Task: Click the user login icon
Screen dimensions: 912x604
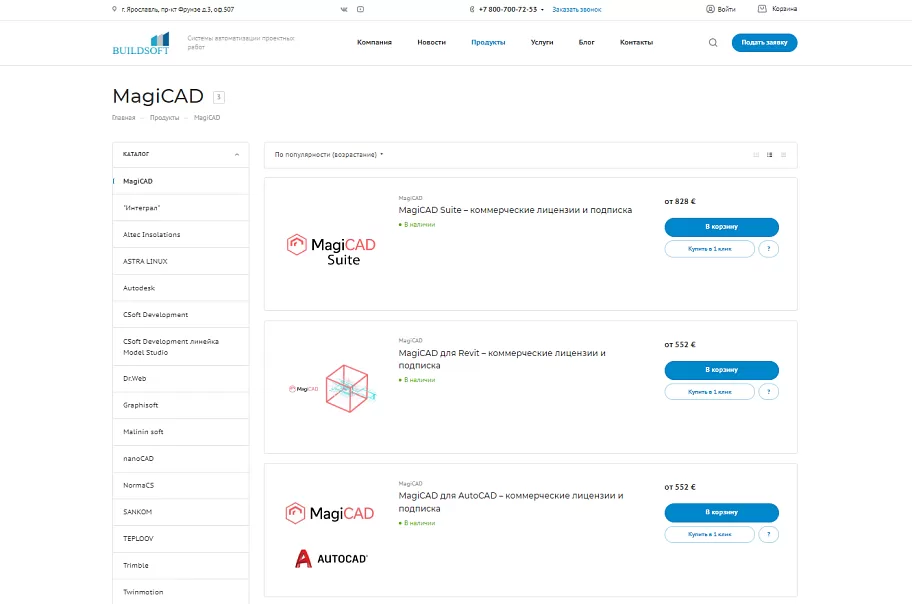Action: [710, 9]
